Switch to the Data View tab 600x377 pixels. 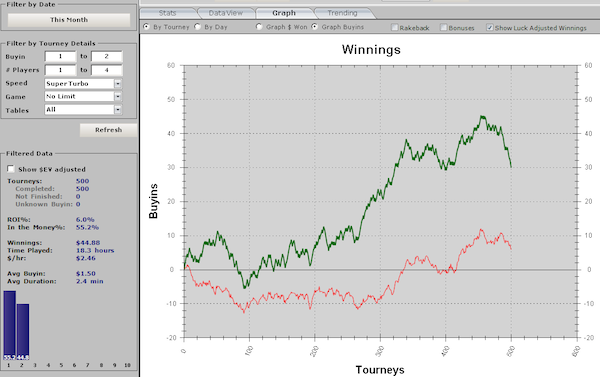click(226, 13)
